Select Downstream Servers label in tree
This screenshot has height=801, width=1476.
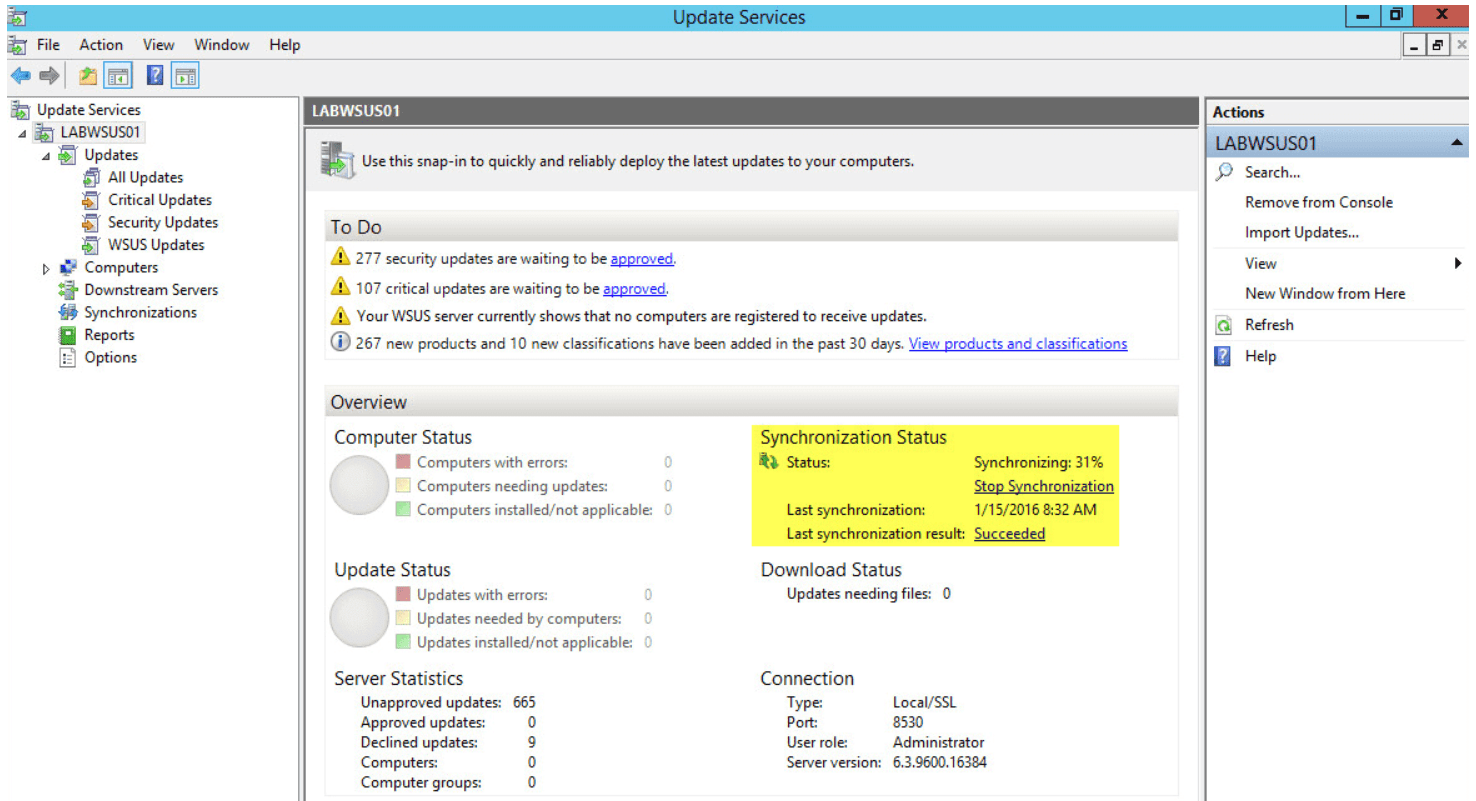151,290
